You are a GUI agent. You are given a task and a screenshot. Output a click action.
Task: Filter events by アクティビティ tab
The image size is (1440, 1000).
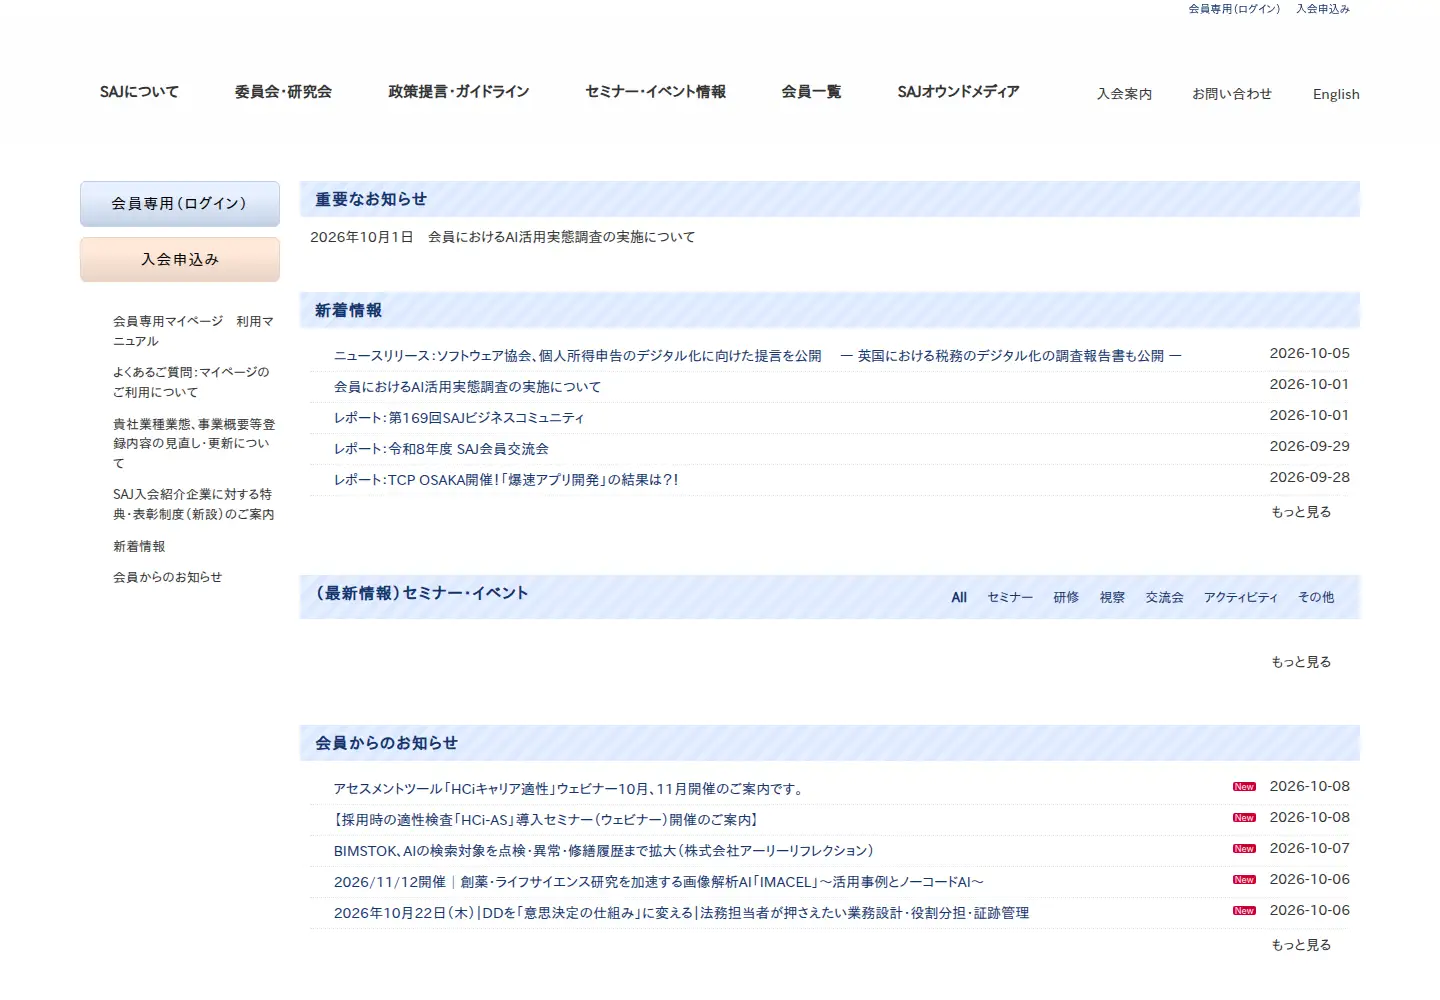tap(1241, 597)
